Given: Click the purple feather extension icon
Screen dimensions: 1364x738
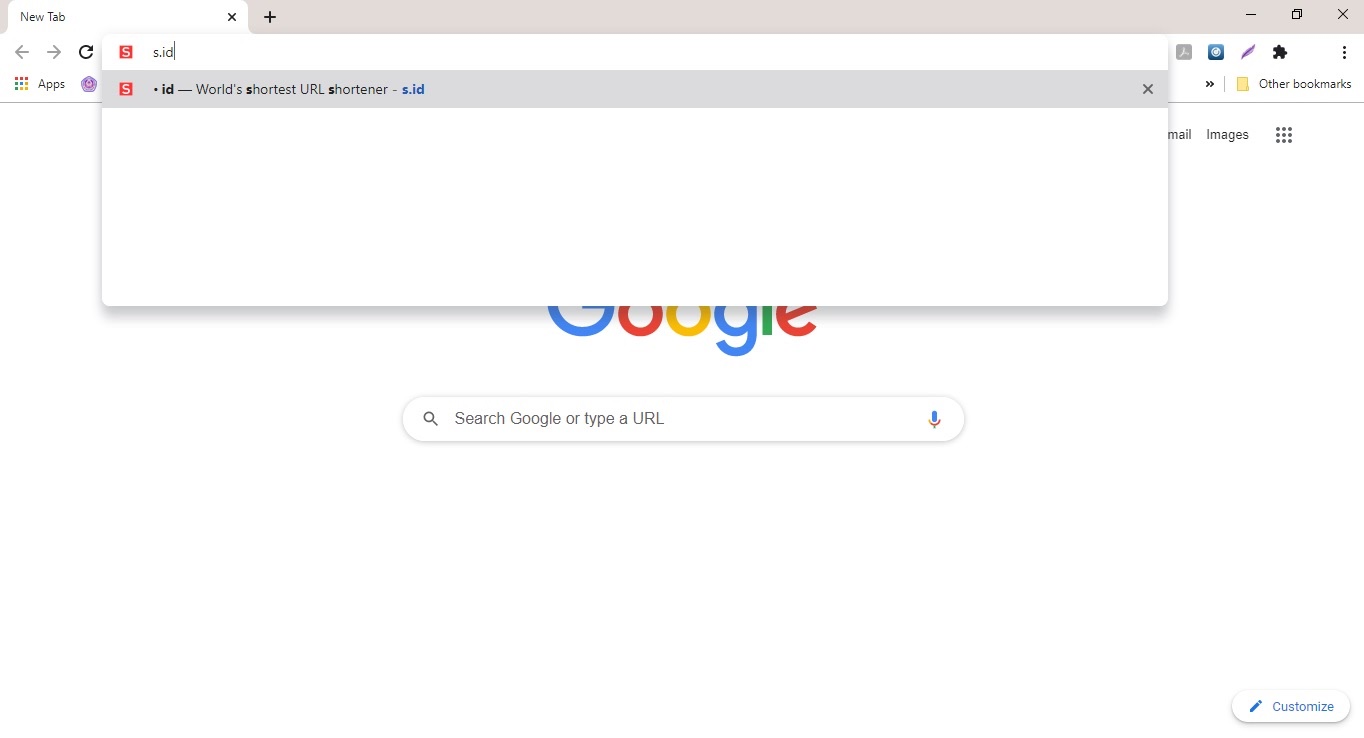Looking at the screenshot, I should pos(1248,52).
